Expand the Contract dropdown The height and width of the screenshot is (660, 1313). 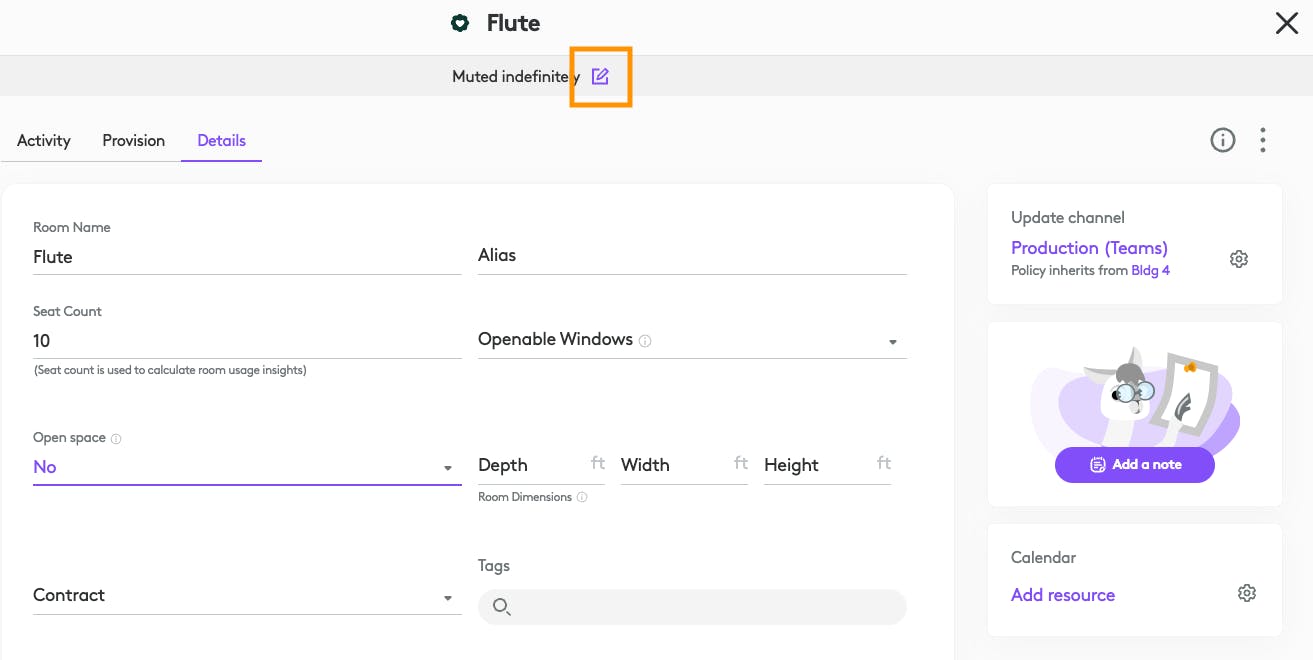click(448, 598)
